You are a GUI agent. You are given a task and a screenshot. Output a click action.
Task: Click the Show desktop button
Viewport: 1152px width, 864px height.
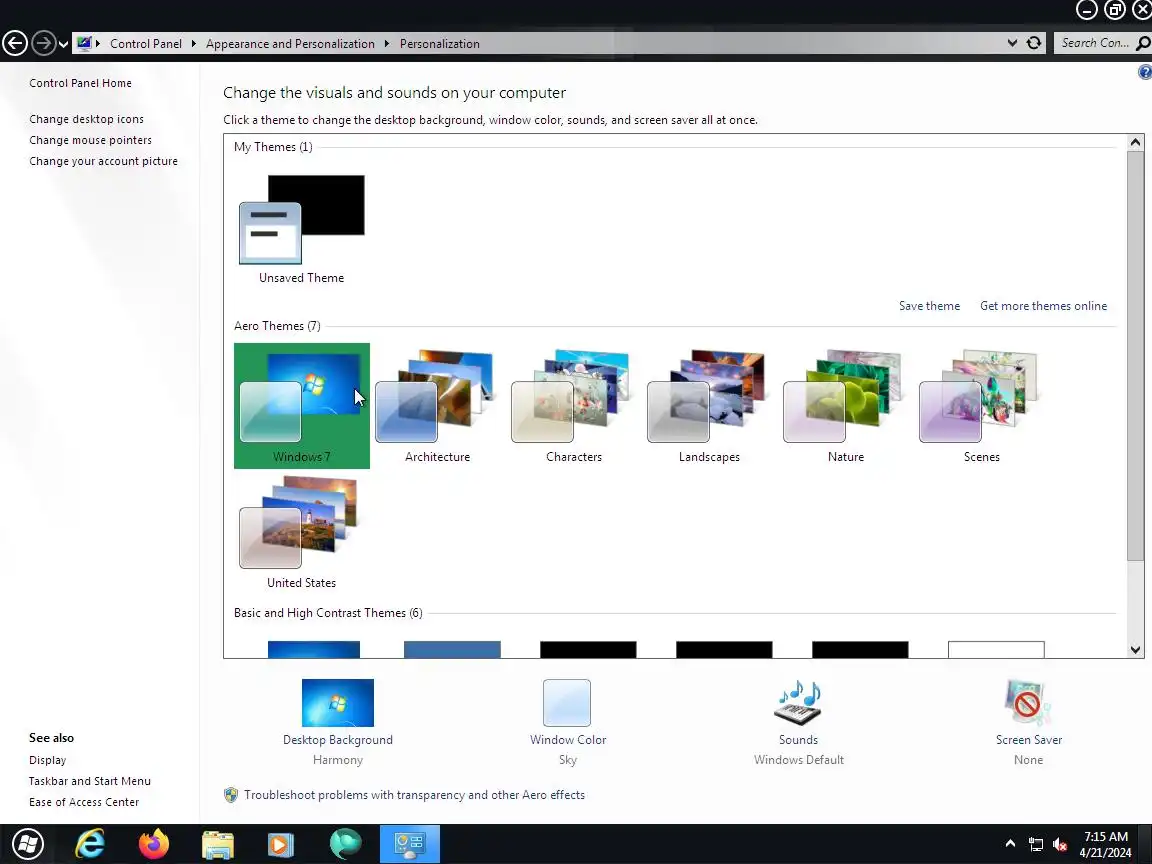[x=1145, y=844]
